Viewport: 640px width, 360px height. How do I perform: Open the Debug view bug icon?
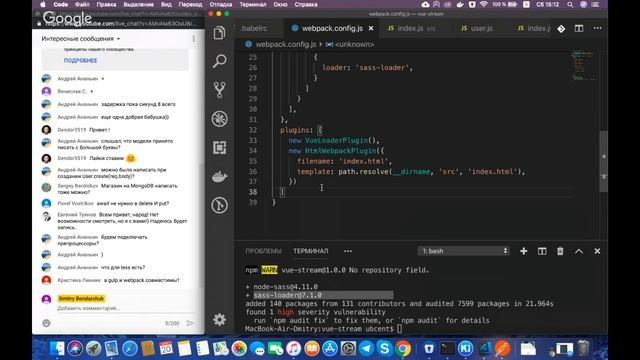click(219, 119)
